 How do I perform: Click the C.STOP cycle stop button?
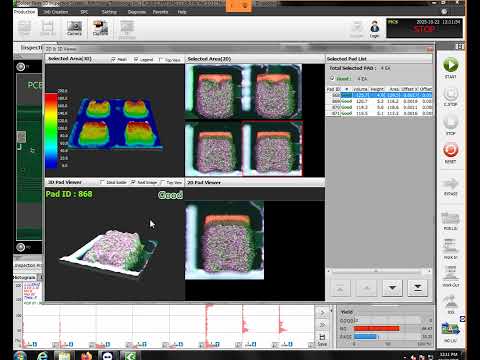pos(450,94)
